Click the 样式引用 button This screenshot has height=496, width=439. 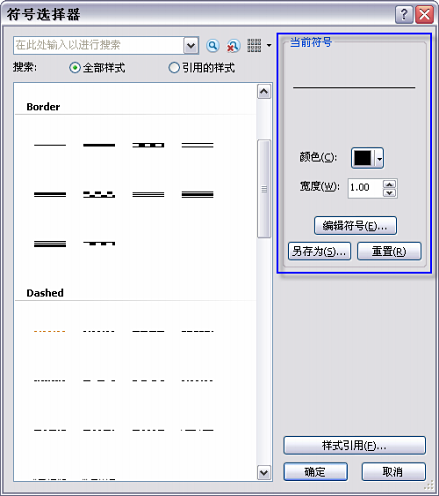click(x=354, y=445)
